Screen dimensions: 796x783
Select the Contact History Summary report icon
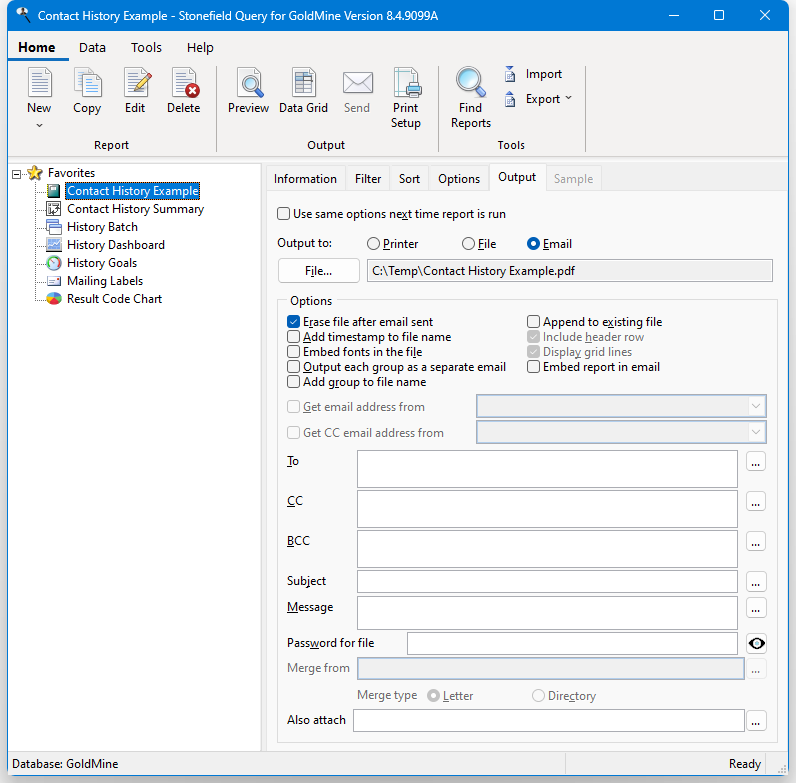pos(53,209)
